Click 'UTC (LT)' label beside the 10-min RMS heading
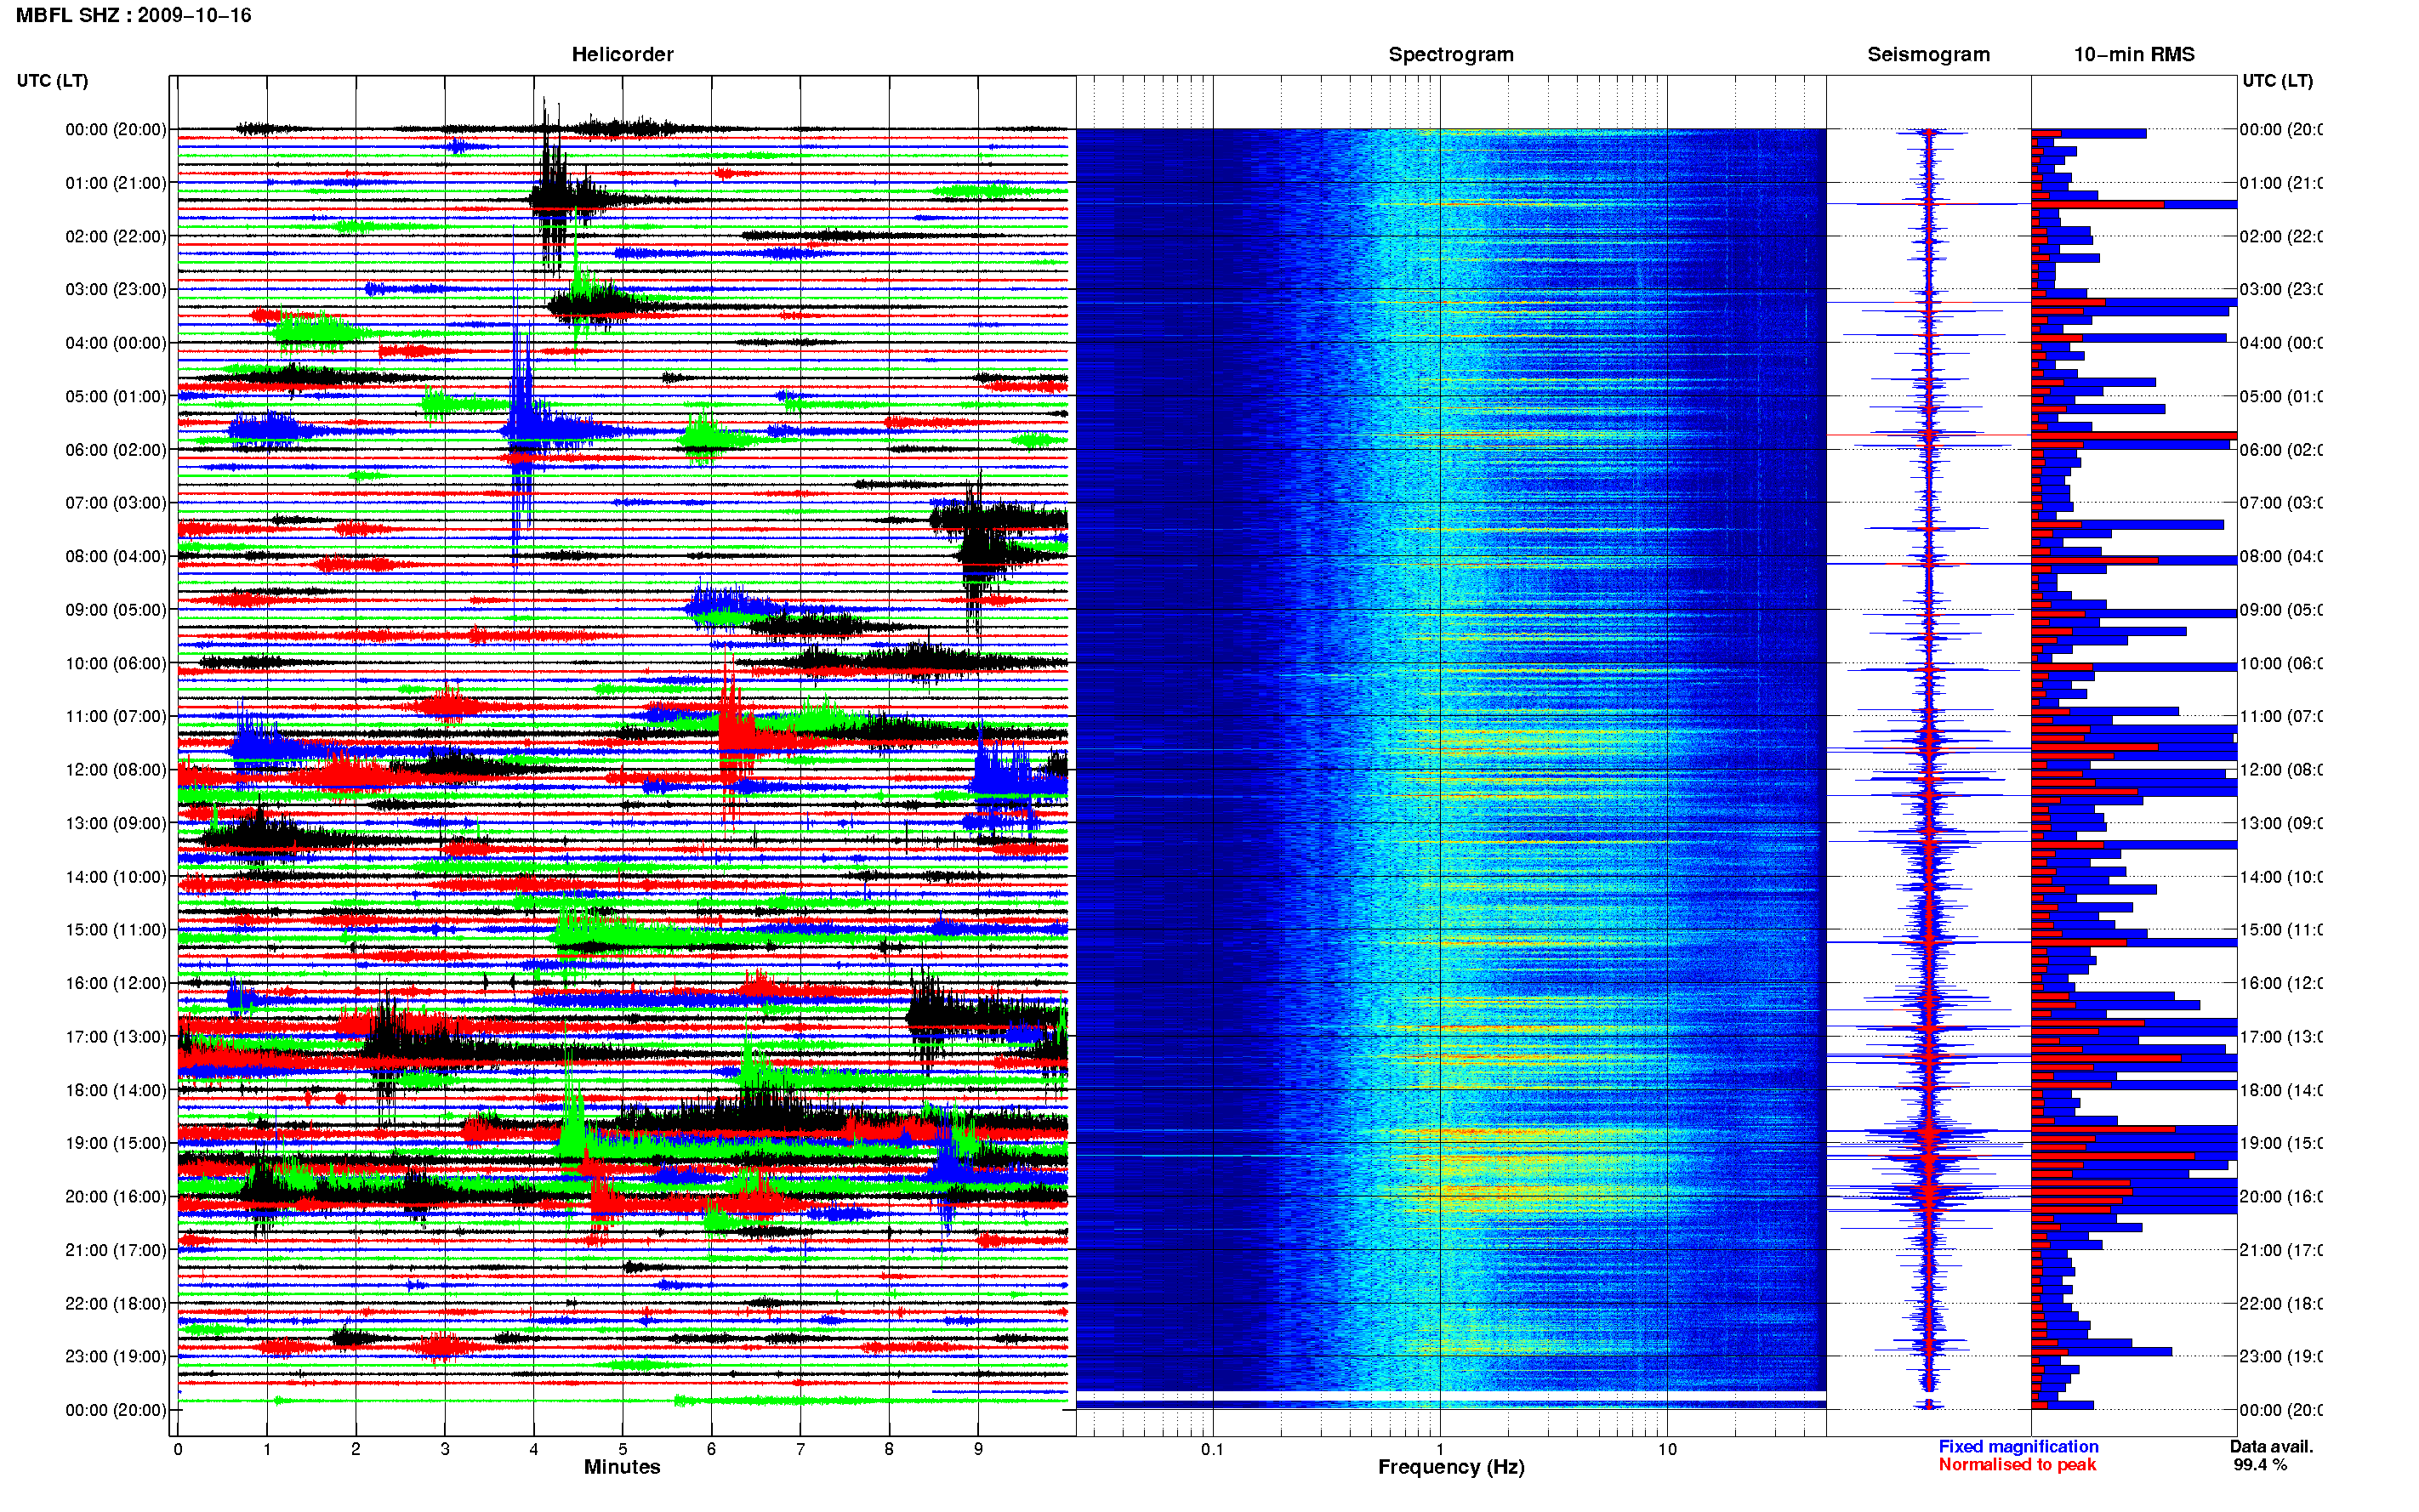The width and height of the screenshot is (2419, 1512). click(x=2276, y=80)
